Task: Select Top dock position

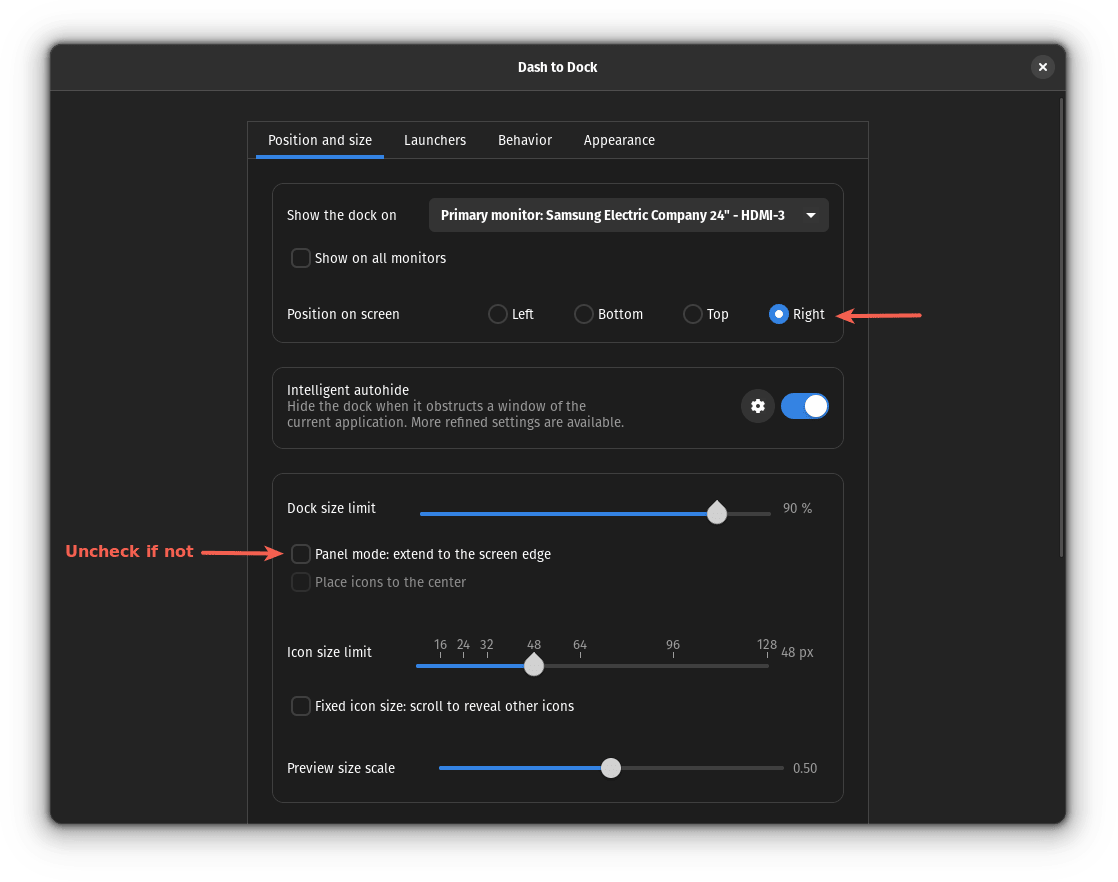Action: (x=693, y=314)
